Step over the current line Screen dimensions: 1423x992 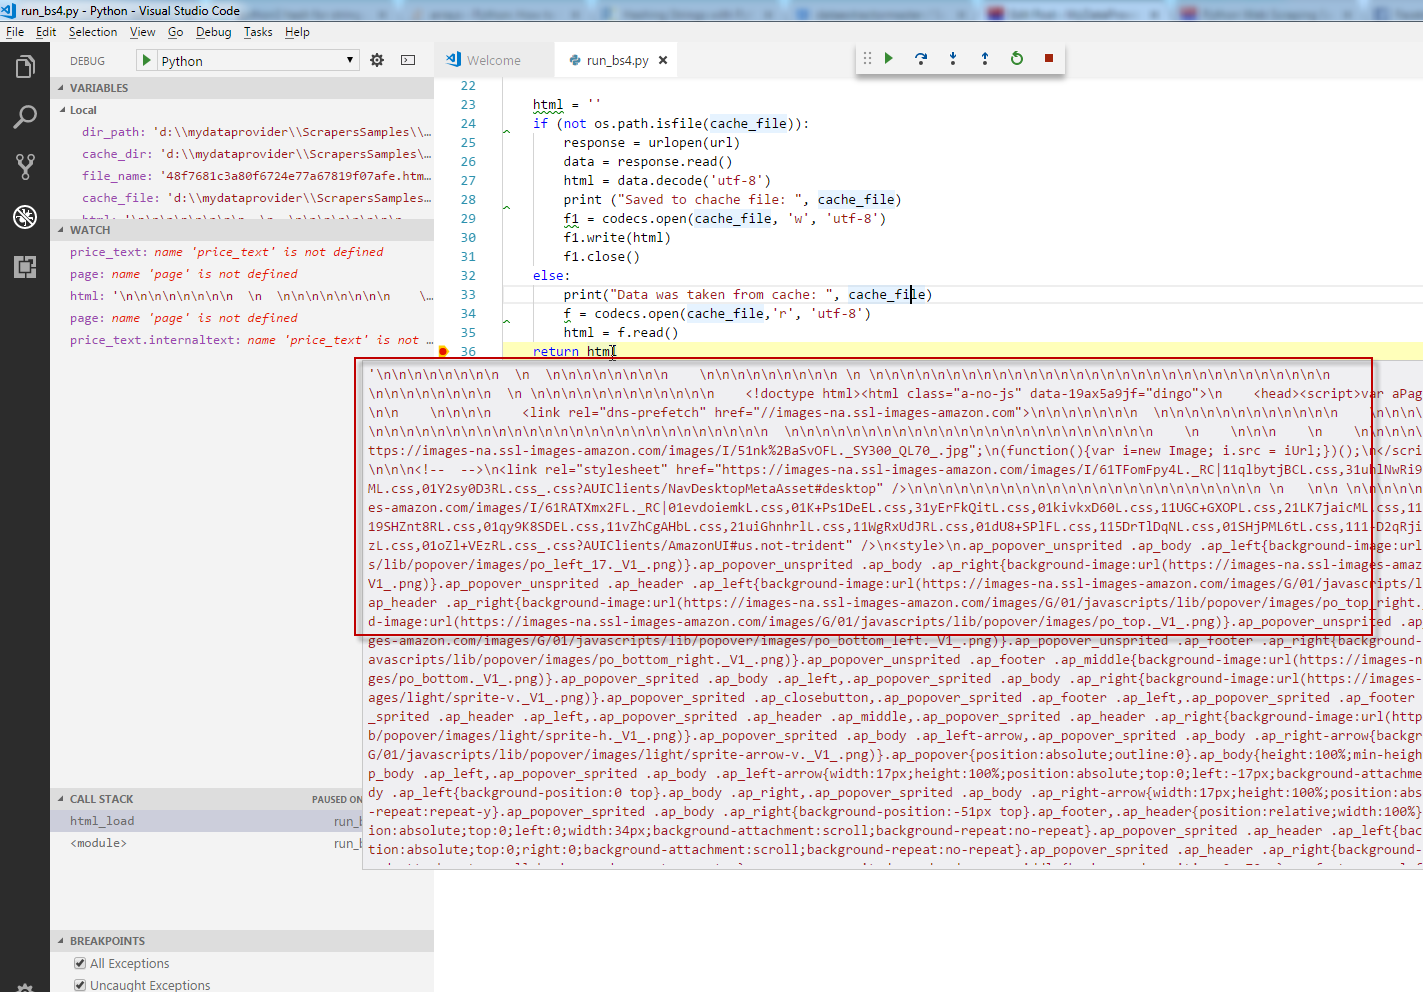921,58
